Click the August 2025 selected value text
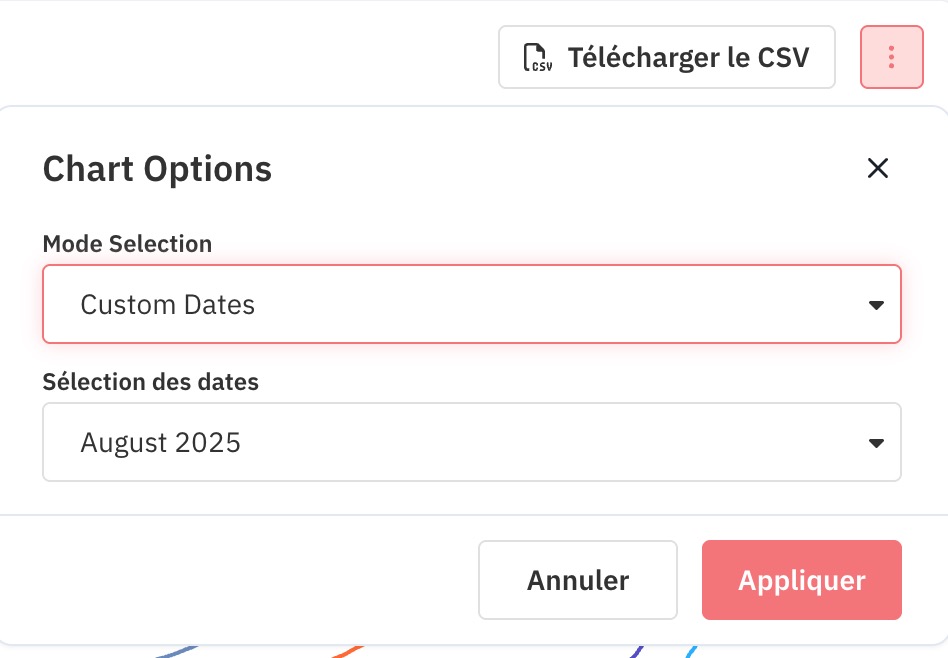This screenshot has height=658, width=948. tap(161, 443)
